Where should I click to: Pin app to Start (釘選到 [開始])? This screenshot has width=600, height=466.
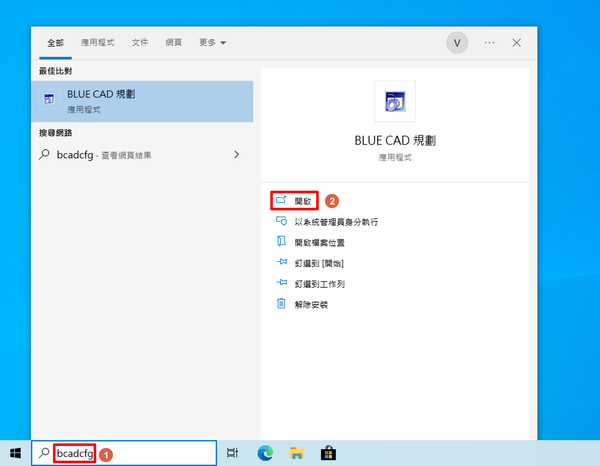point(310,263)
